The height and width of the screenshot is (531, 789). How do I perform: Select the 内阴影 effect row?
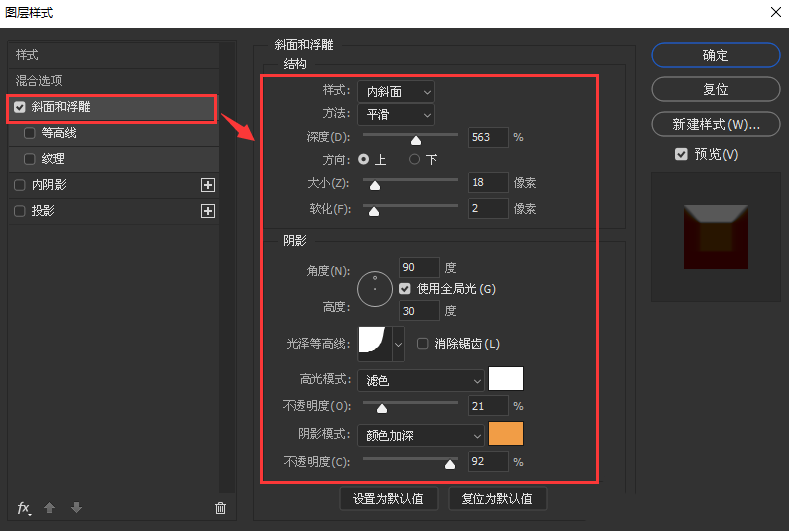(x=114, y=185)
